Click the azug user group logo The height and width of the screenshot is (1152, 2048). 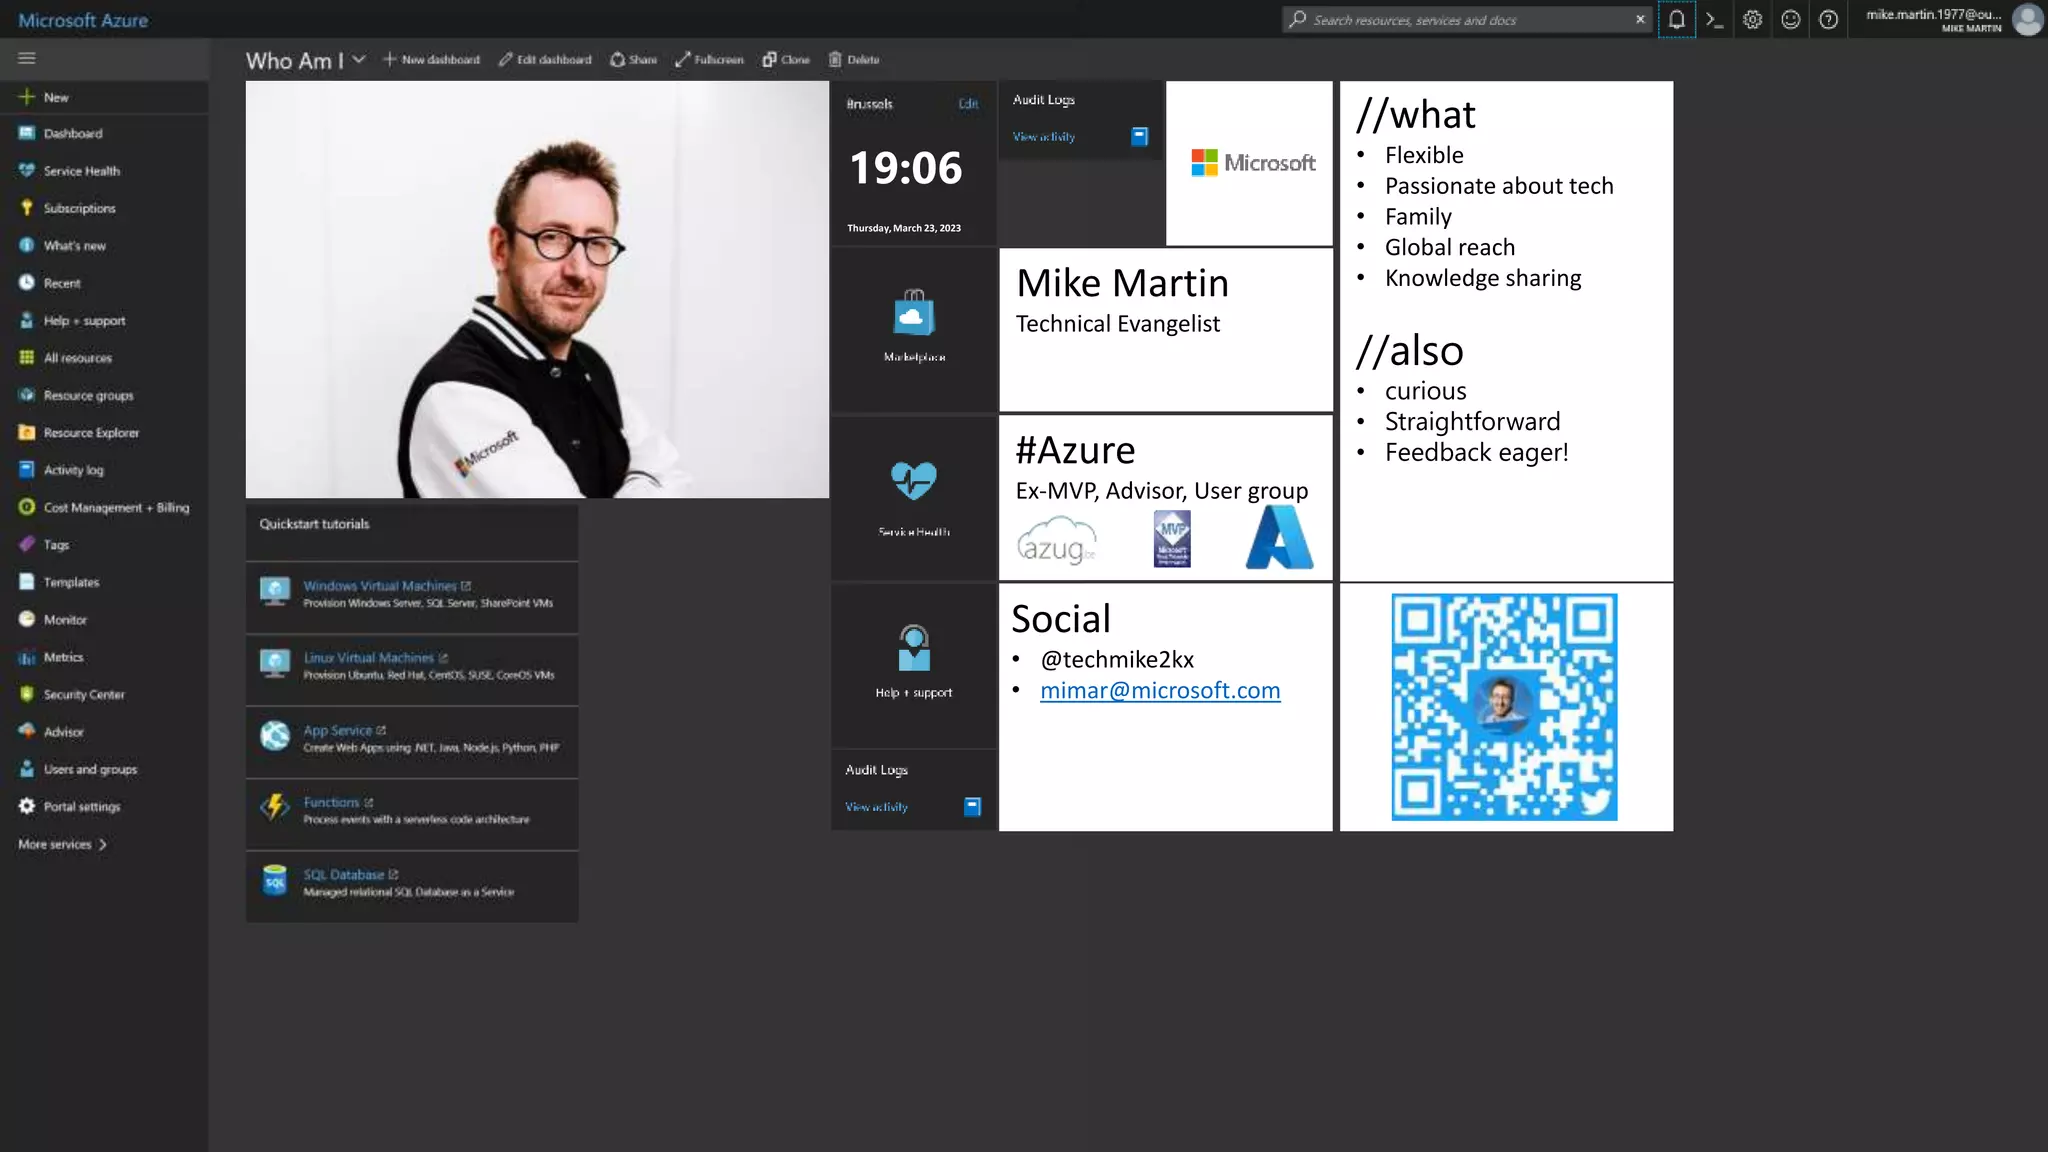pos(1057,540)
